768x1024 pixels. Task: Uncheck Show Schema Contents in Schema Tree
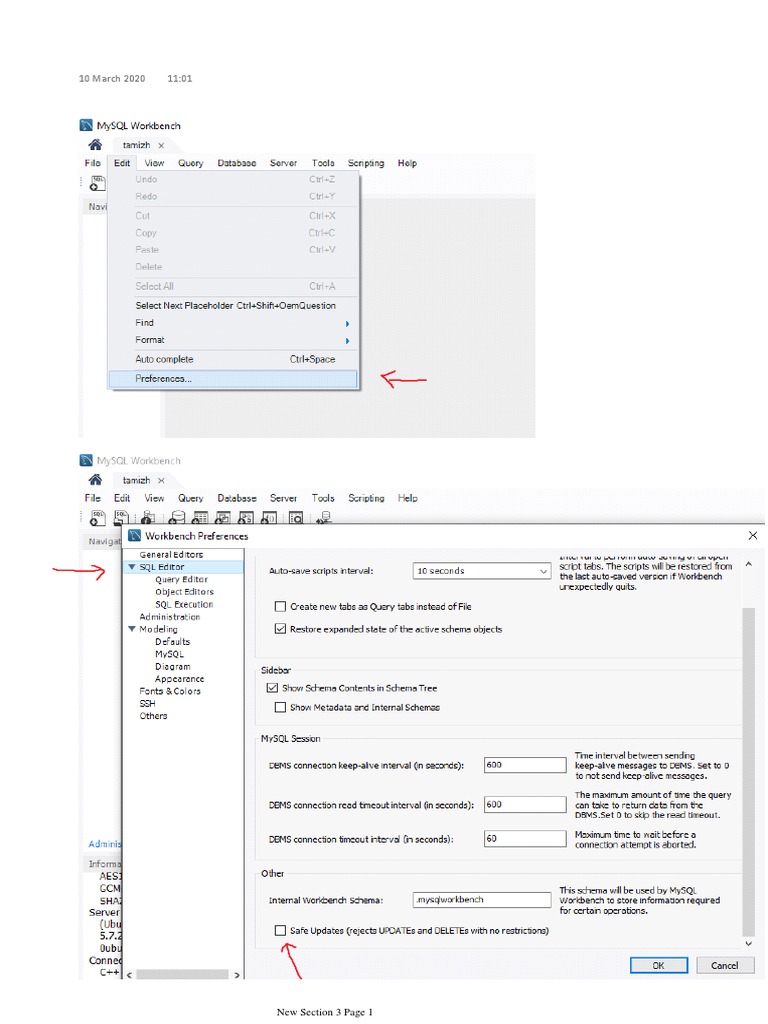272,688
